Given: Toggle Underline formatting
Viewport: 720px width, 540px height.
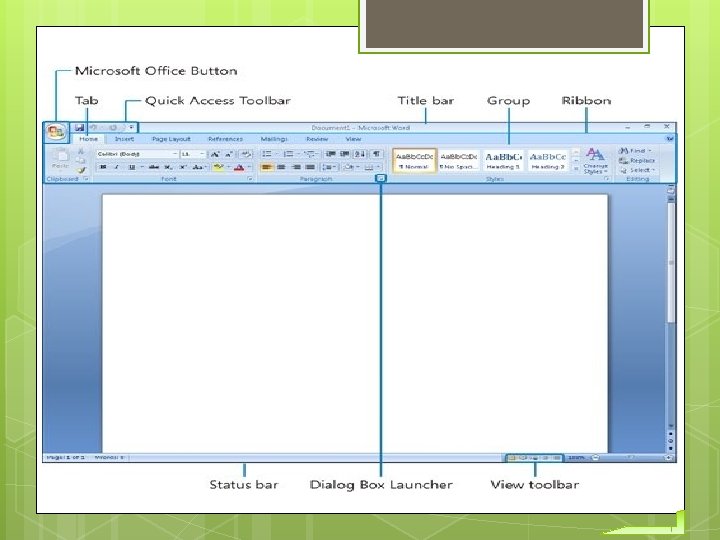Looking at the screenshot, I should (x=132, y=167).
